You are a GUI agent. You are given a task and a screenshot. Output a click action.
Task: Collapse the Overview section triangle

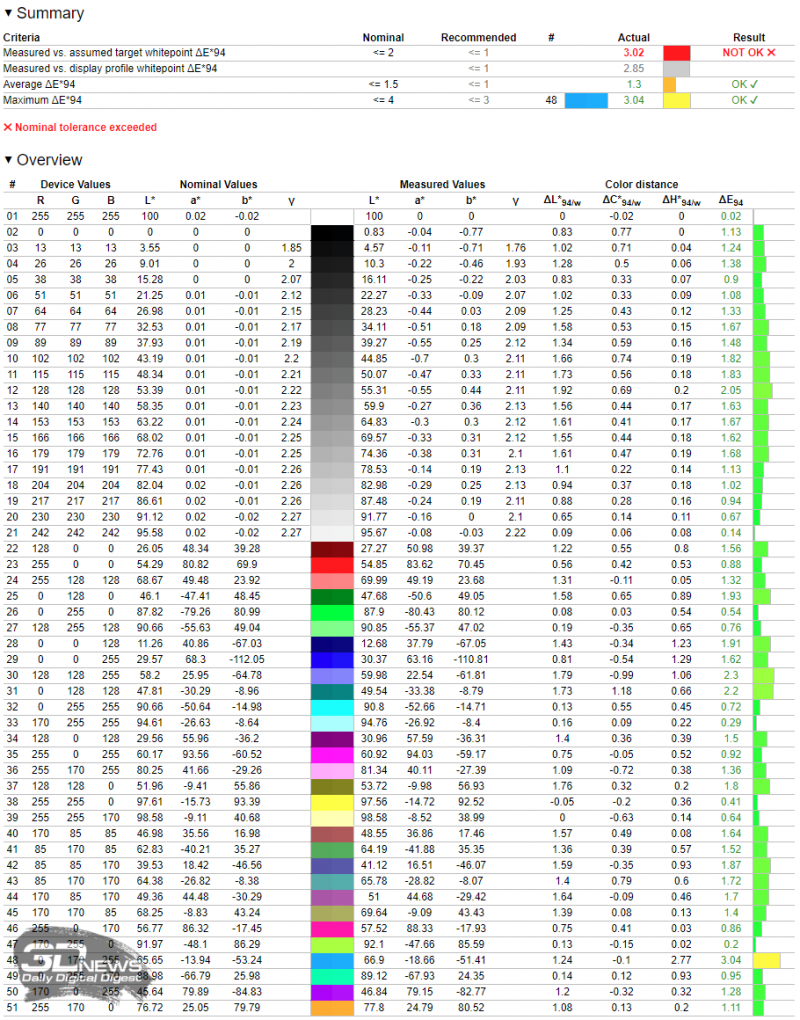pyautogui.click(x=9, y=160)
